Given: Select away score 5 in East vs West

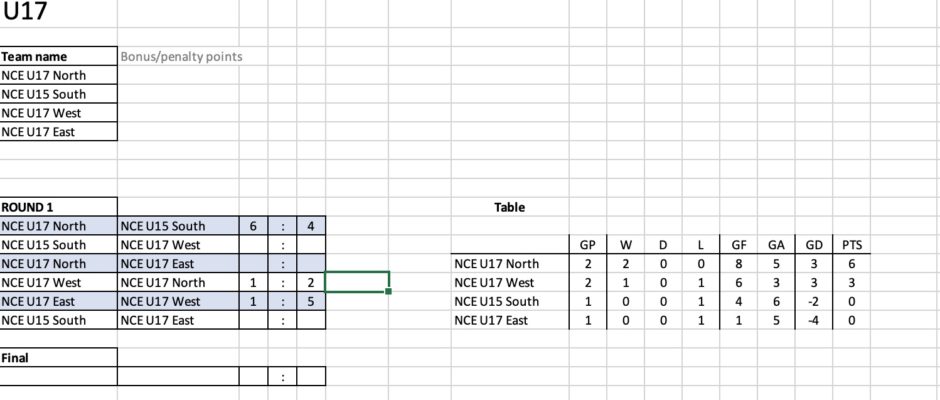Looking at the screenshot, I should click(x=311, y=301).
